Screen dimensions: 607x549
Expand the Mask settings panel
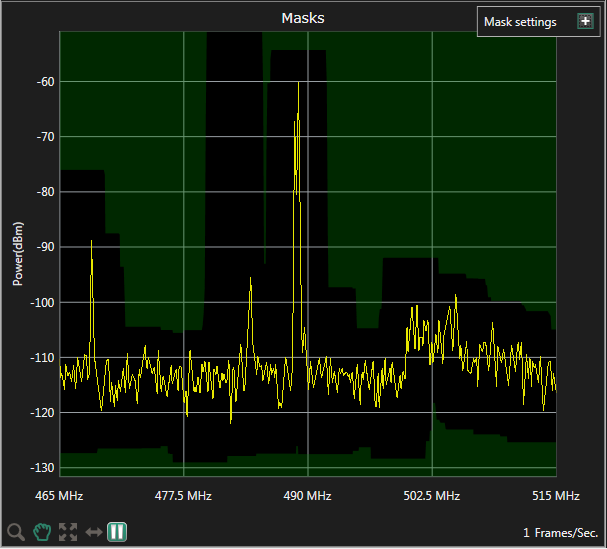[x=585, y=21]
